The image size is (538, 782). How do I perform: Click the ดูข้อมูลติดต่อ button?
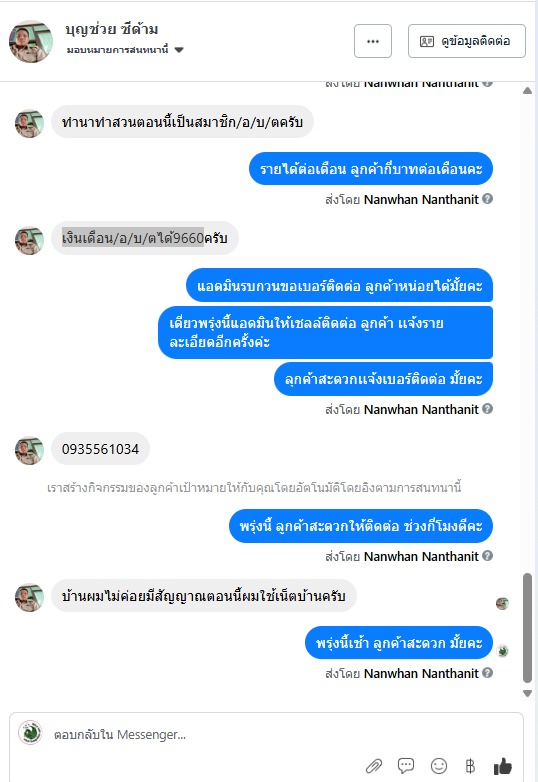point(467,41)
